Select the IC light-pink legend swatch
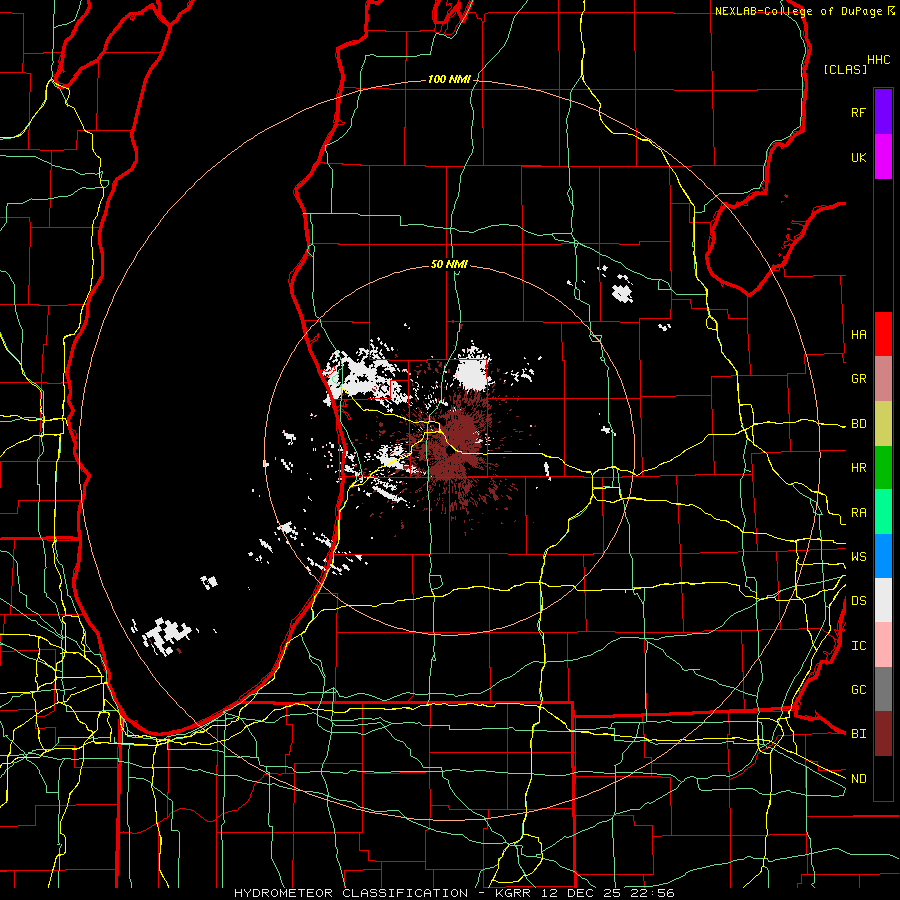This screenshot has height=900, width=900. pyautogui.click(x=883, y=645)
